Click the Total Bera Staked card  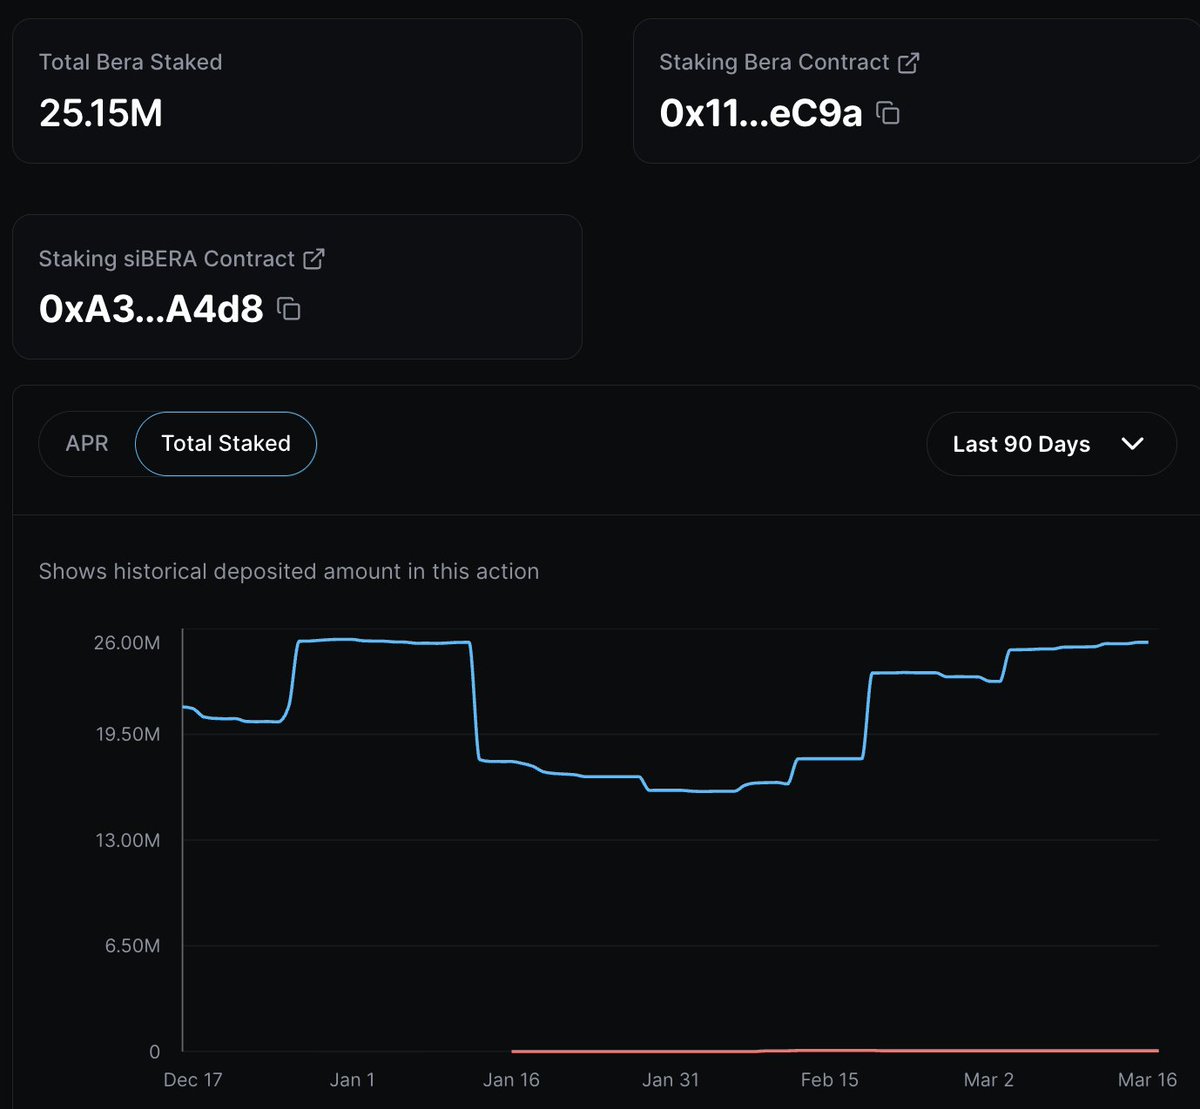297,91
